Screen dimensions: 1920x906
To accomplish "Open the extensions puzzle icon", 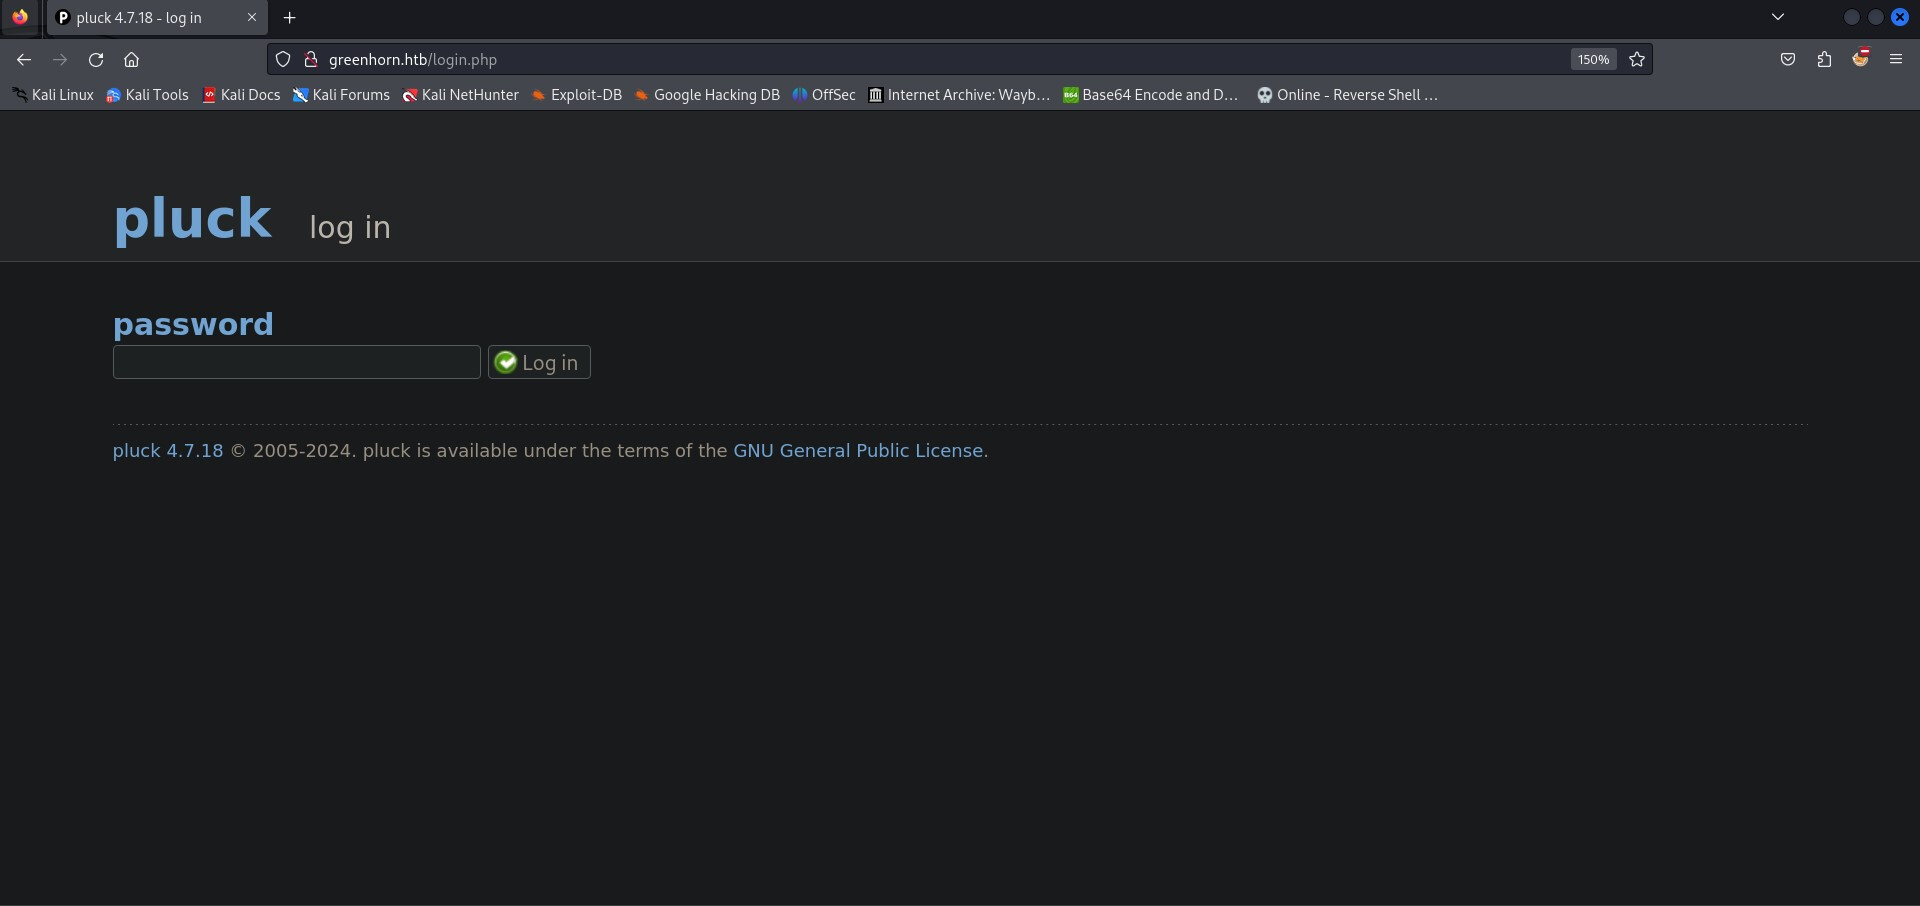I will (x=1824, y=60).
